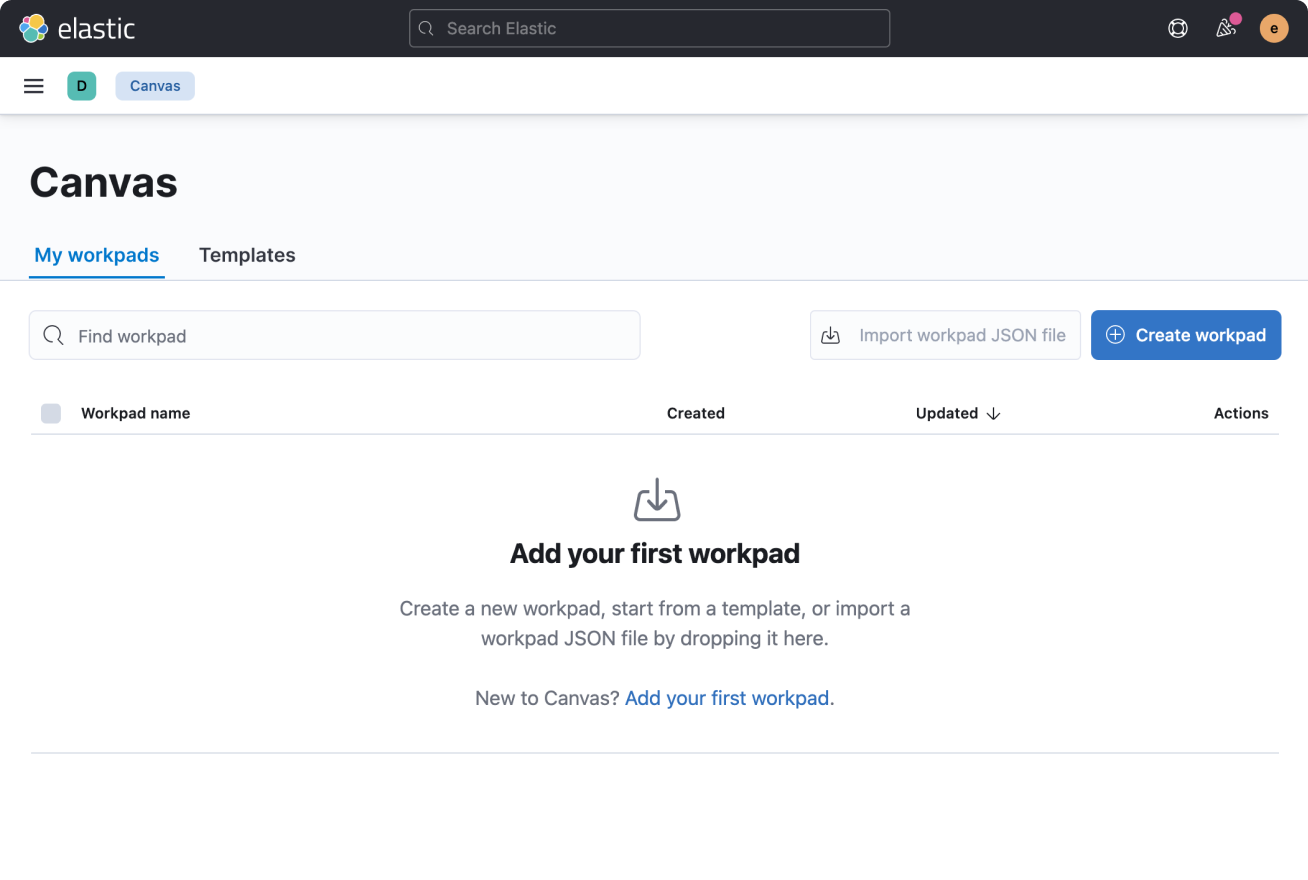Click the magnifier icon in Find workpad field
This screenshot has height=880, width=1308.
click(x=53, y=335)
